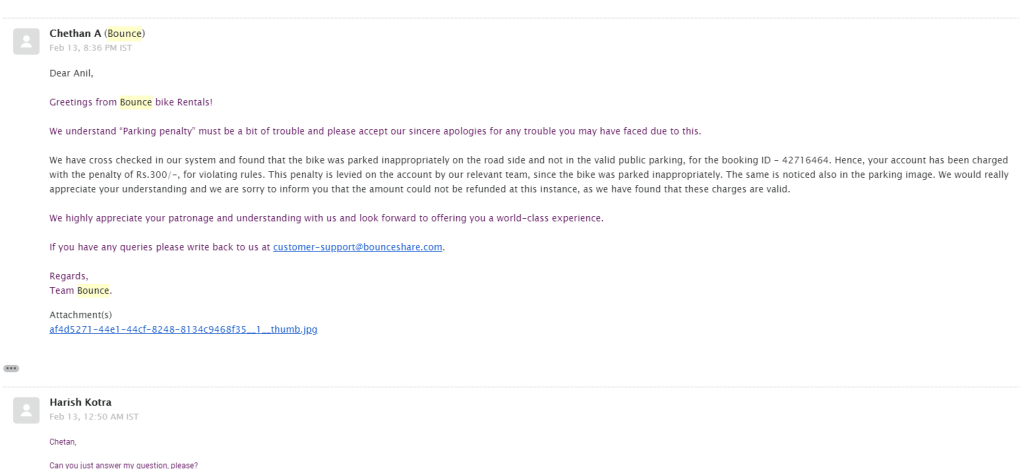Click the Feb 13, 12:50 AM IST timestamp

[x=94, y=417]
